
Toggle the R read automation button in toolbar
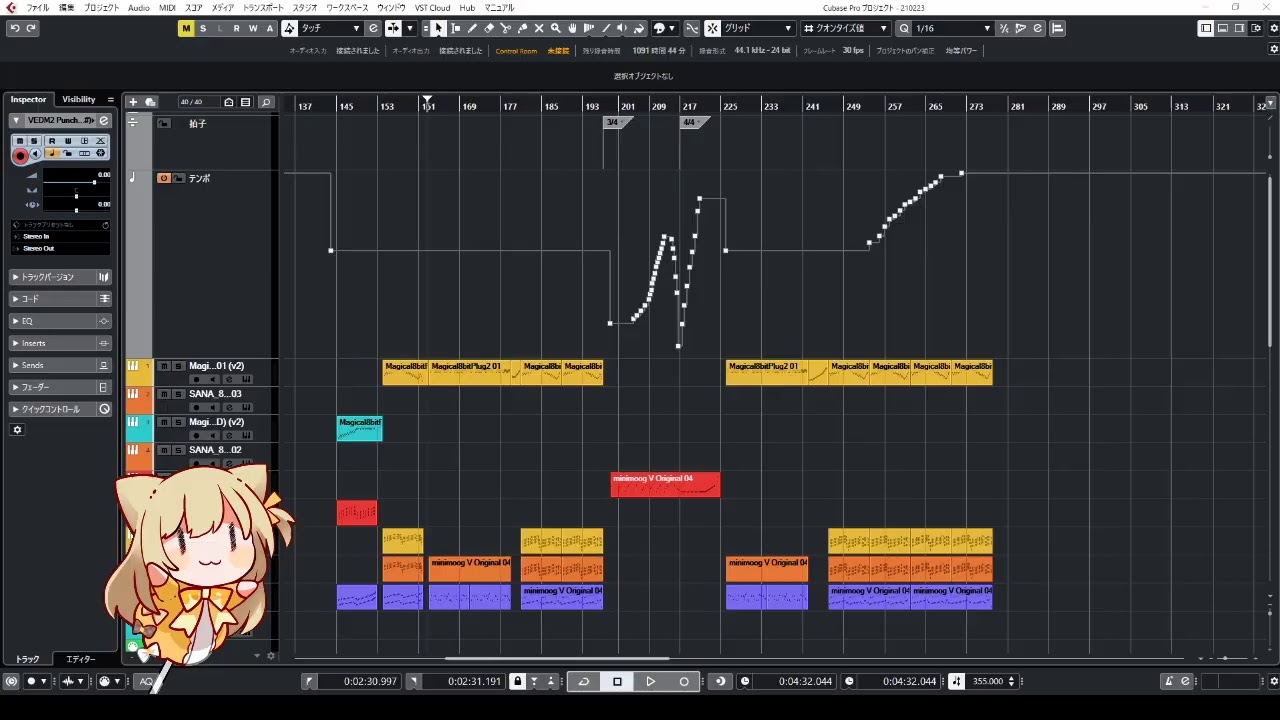(x=236, y=28)
